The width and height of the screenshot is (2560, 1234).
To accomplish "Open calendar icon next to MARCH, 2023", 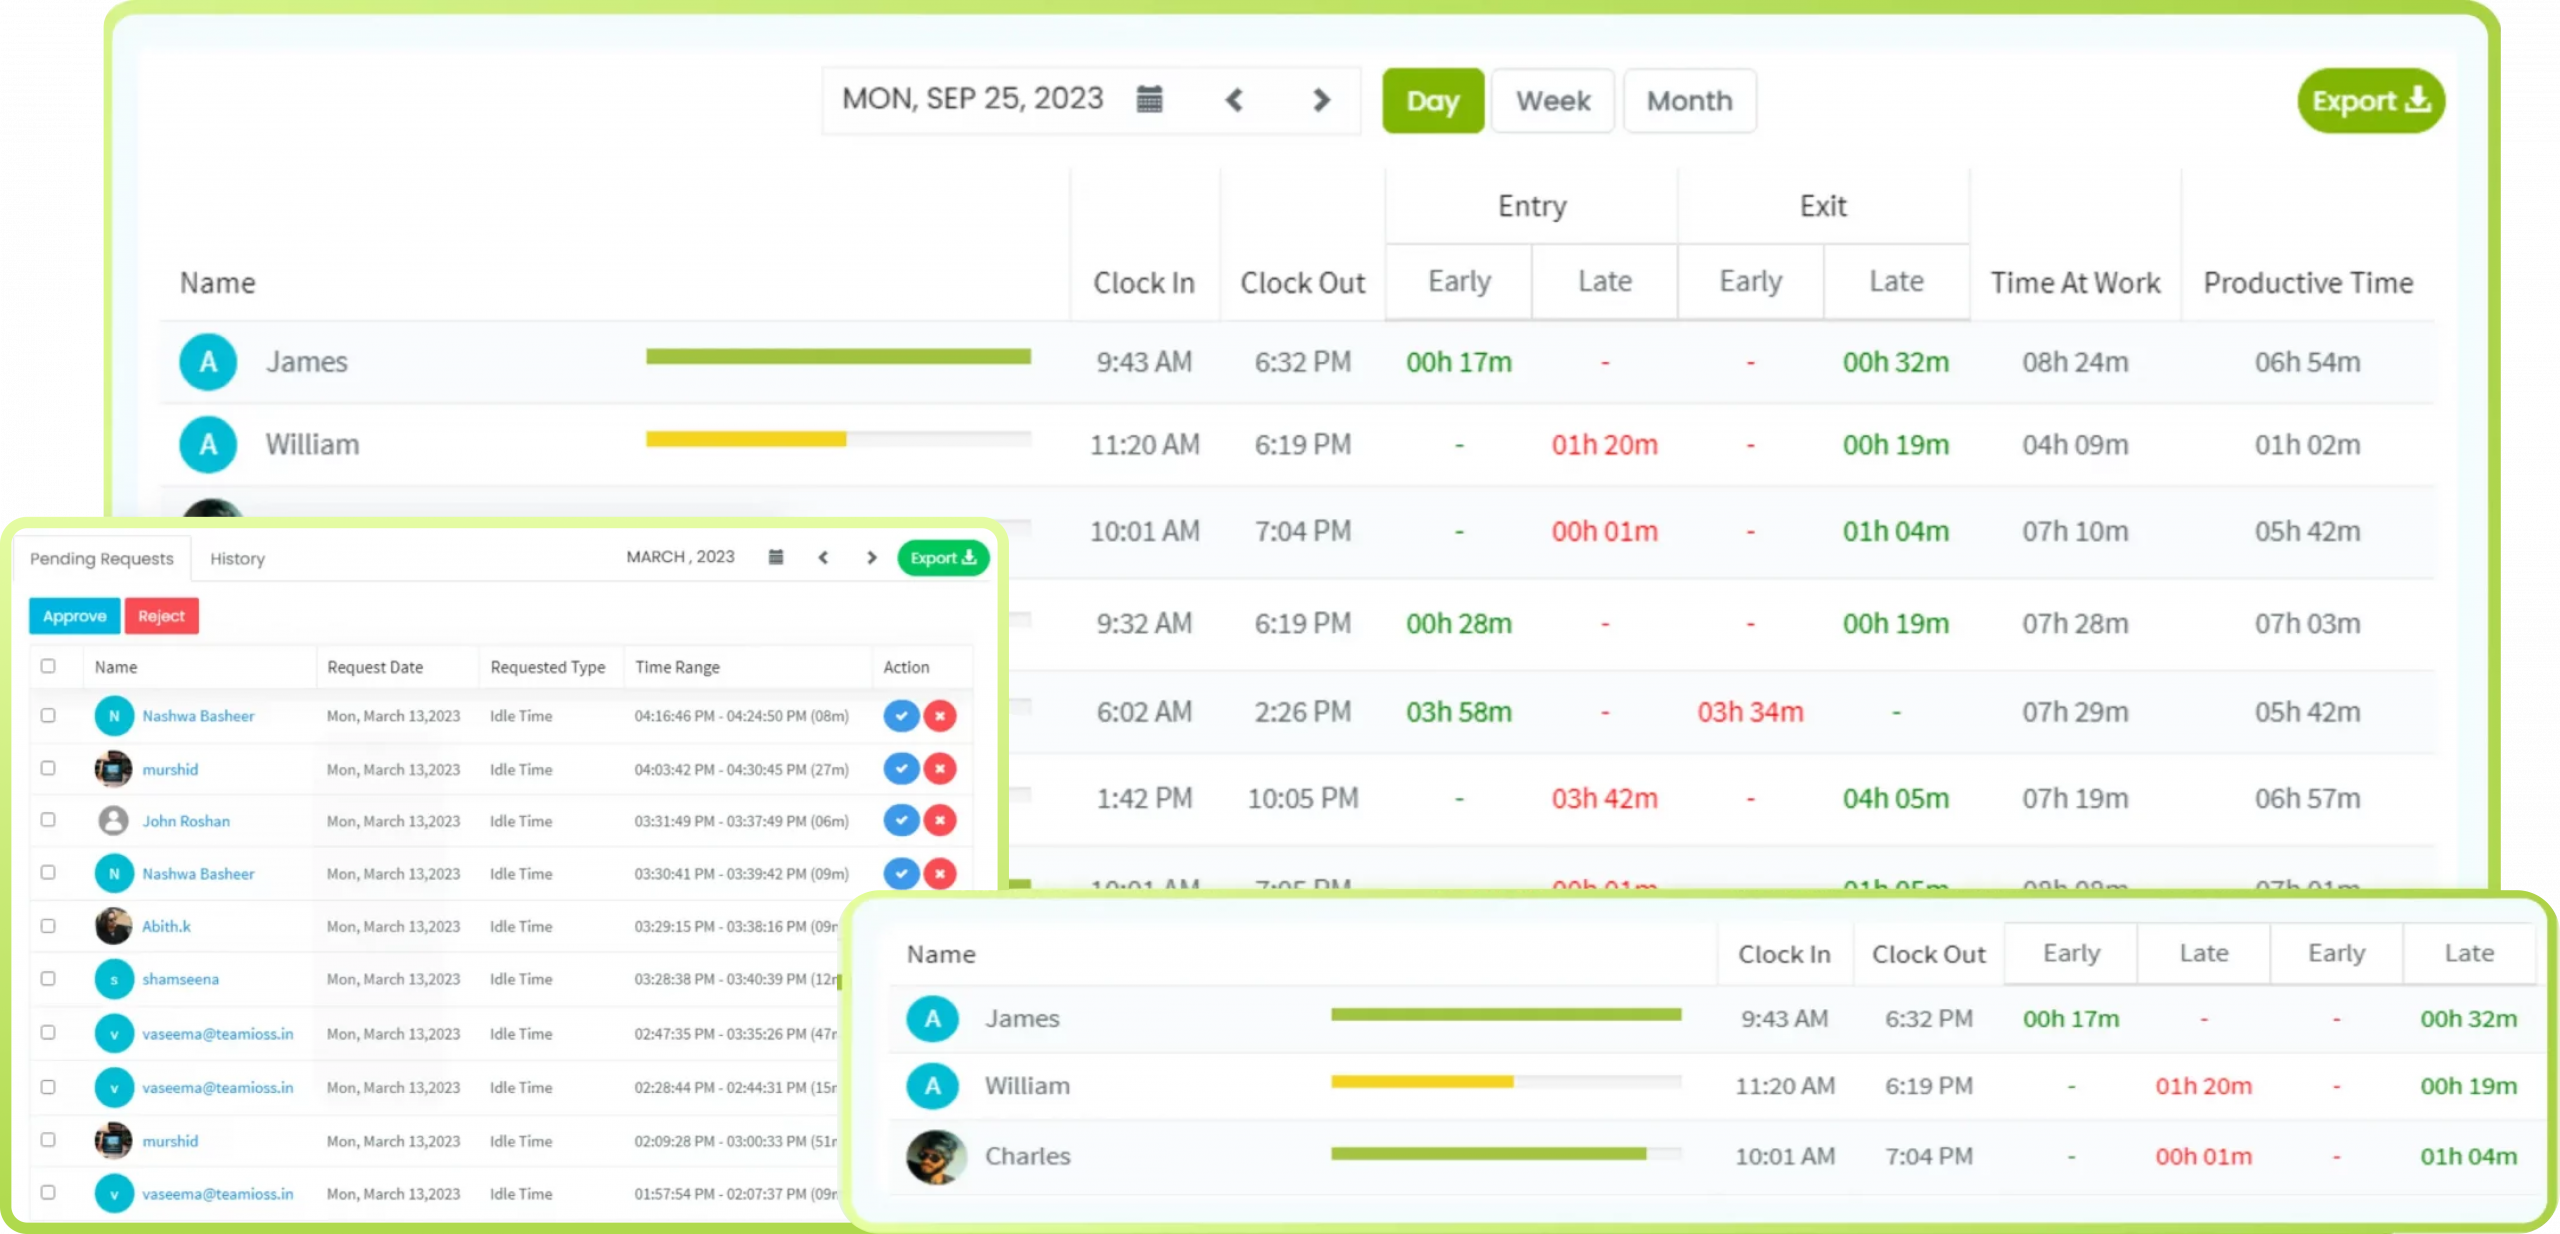I will tap(775, 557).
